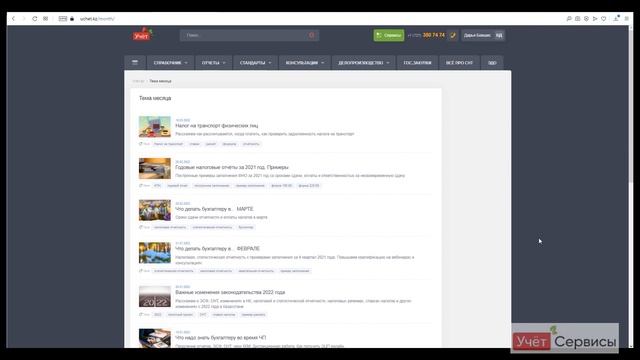Image resolution: width=640 pixels, height=360 pixels.
Task: Click the 'форма 100.00' tag chip
Action: click(x=282, y=185)
